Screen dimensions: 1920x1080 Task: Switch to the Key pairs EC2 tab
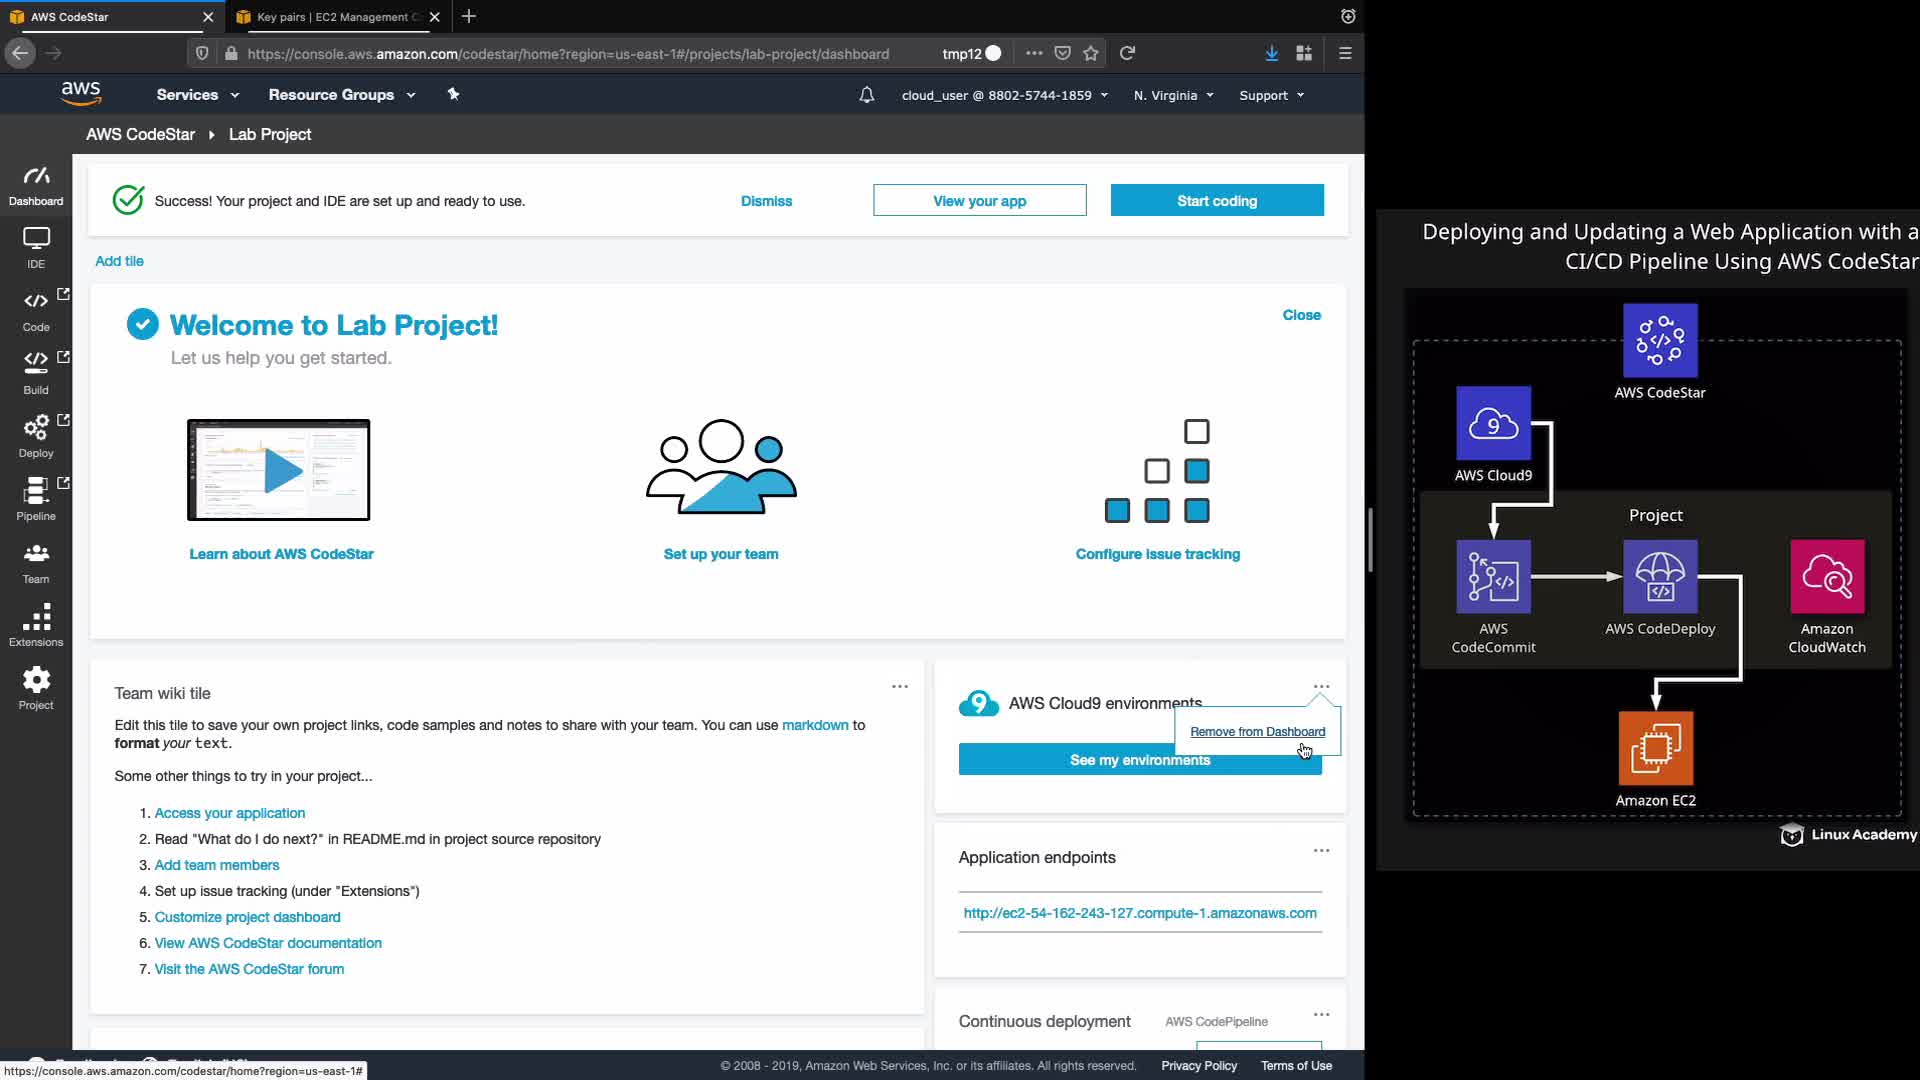click(333, 17)
